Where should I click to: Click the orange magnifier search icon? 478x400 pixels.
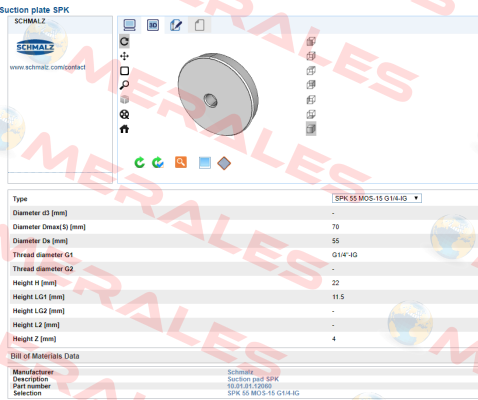pos(181,162)
